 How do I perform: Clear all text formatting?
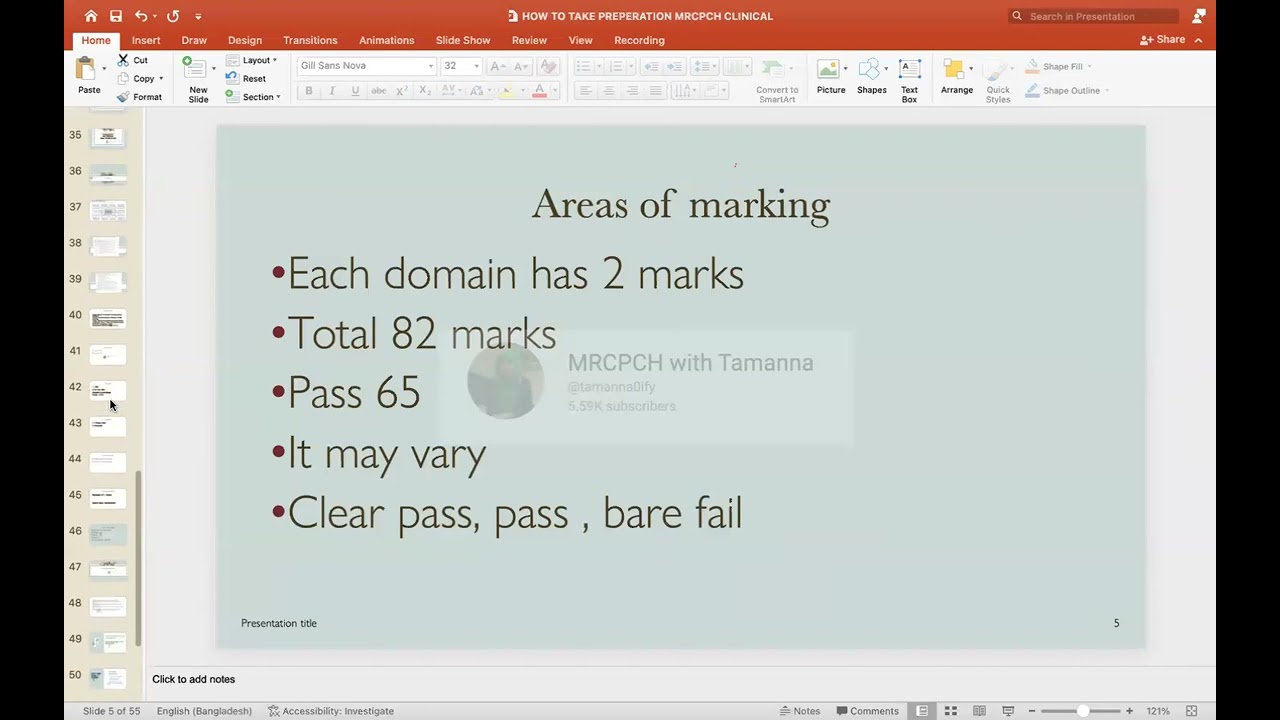pyautogui.click(x=548, y=66)
